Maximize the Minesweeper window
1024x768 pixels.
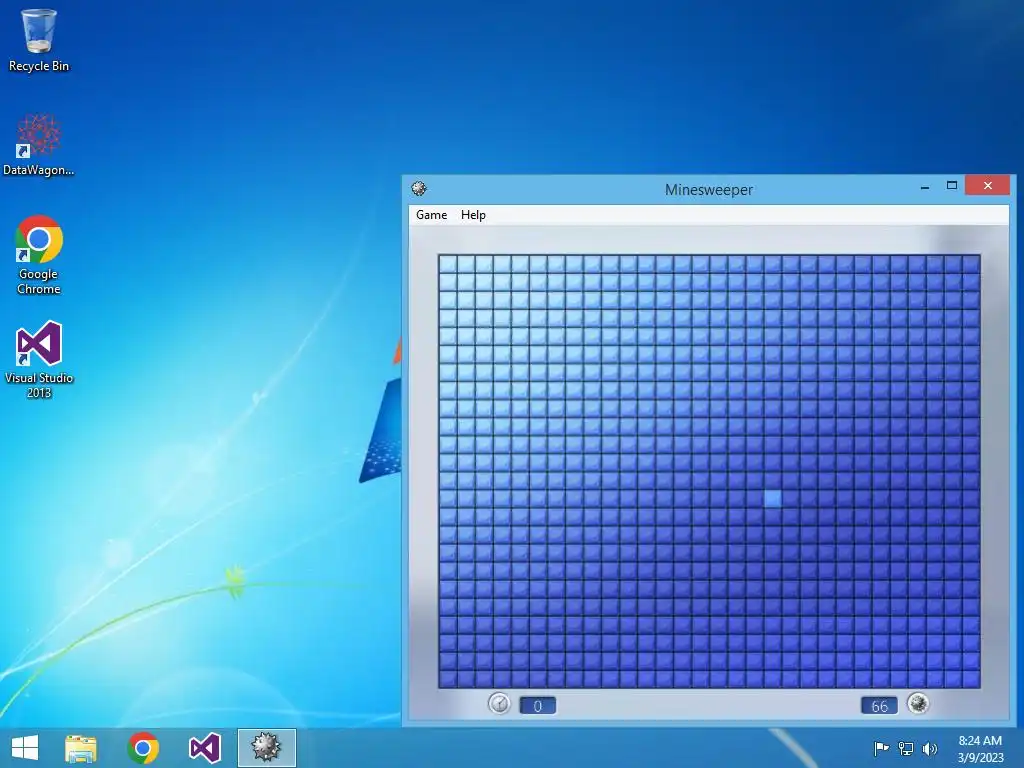point(952,186)
